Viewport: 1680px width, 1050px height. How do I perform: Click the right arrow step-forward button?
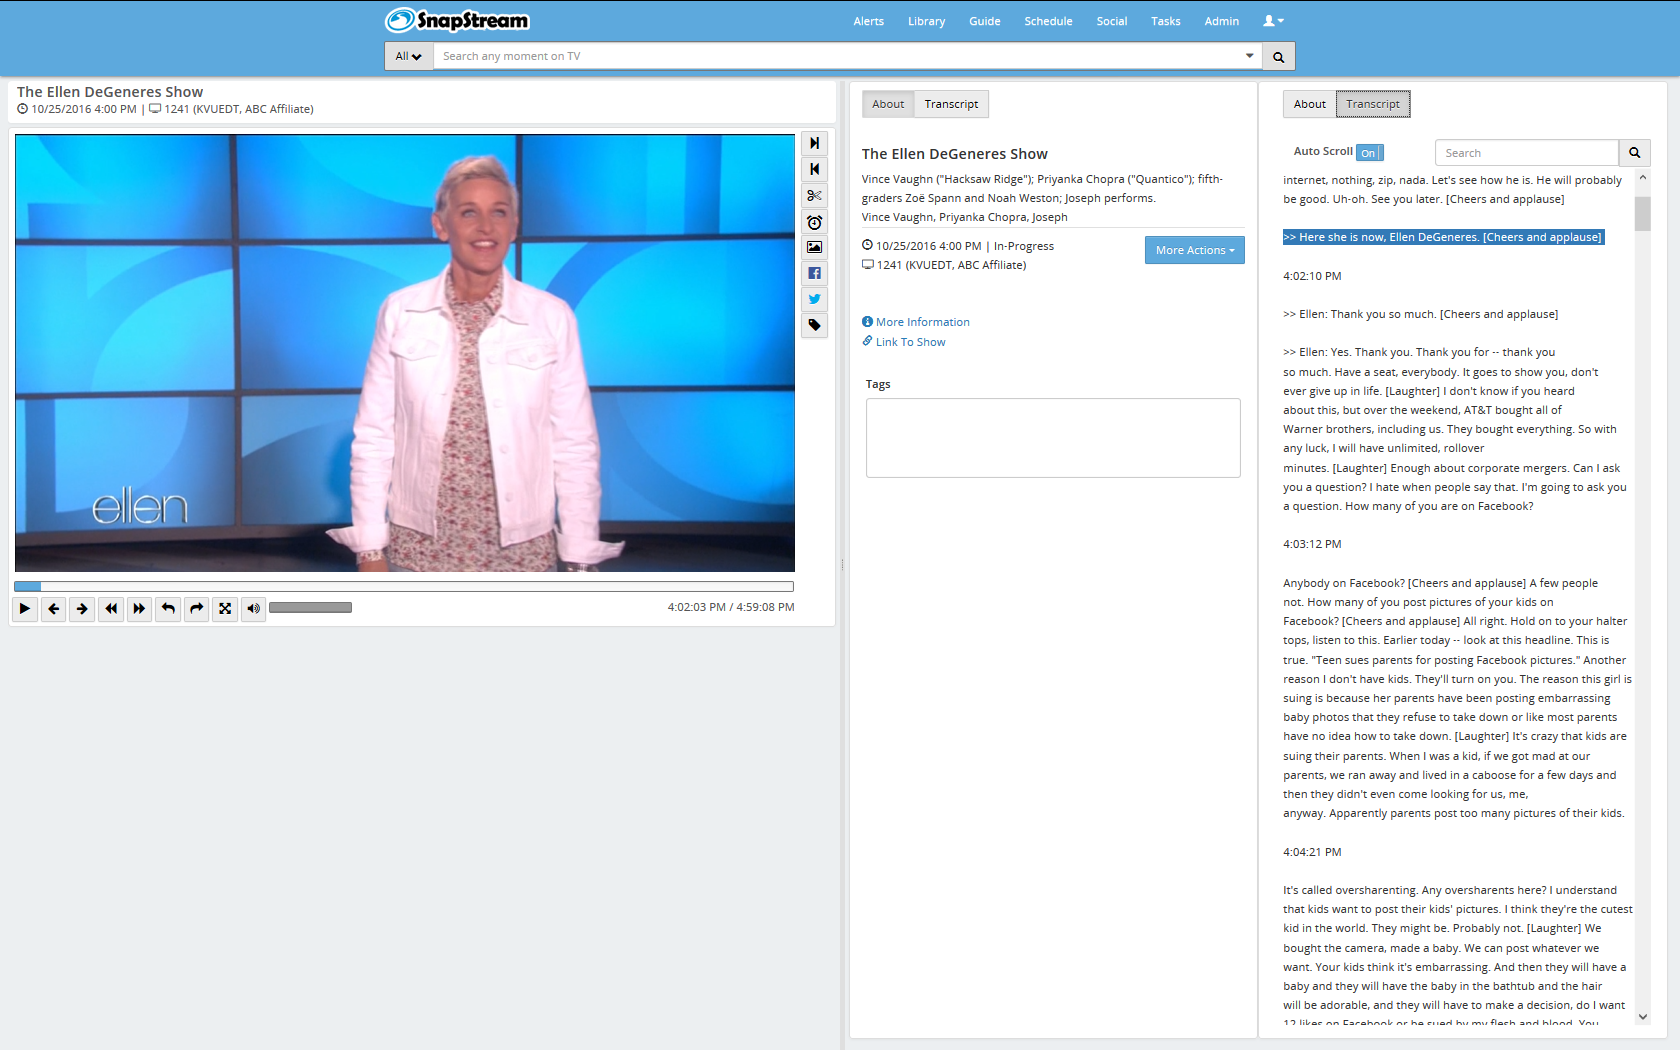tap(82, 608)
